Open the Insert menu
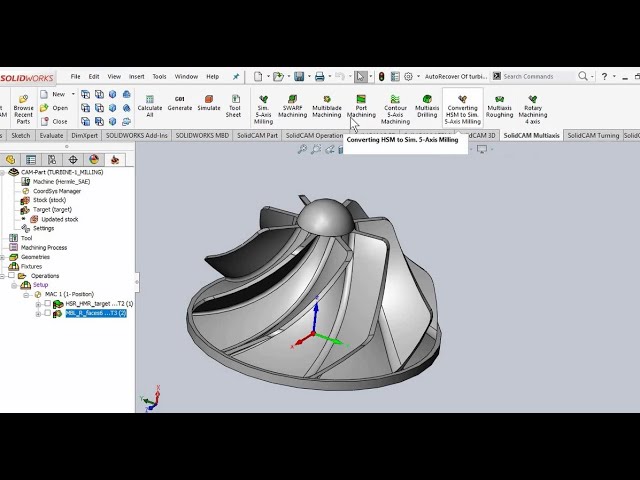Screen dimensions: 640x480 [136, 76]
